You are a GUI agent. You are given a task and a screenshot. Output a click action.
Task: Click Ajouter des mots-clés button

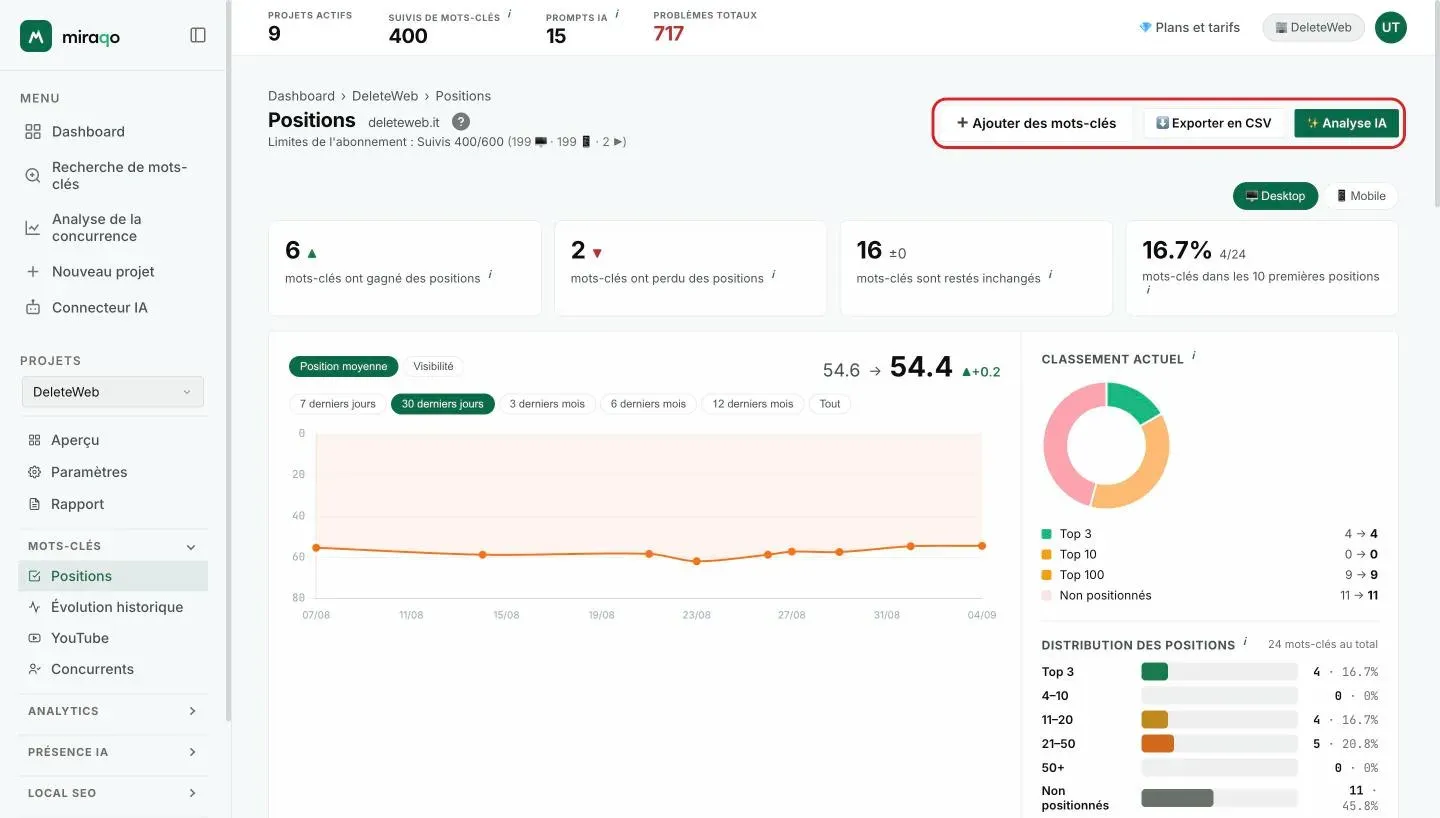coord(1036,123)
